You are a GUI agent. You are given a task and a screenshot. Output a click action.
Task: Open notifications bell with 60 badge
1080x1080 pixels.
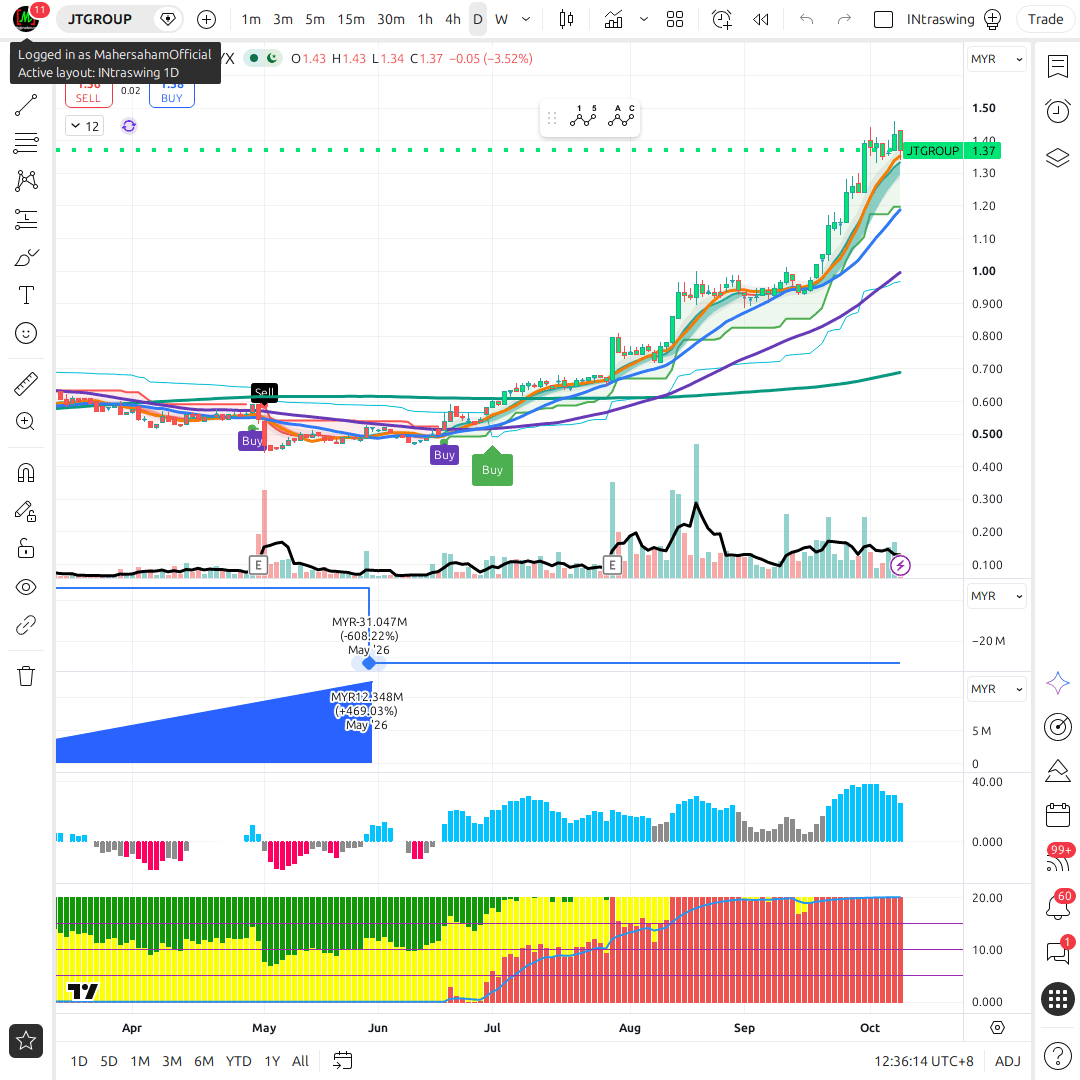[x=1058, y=906]
